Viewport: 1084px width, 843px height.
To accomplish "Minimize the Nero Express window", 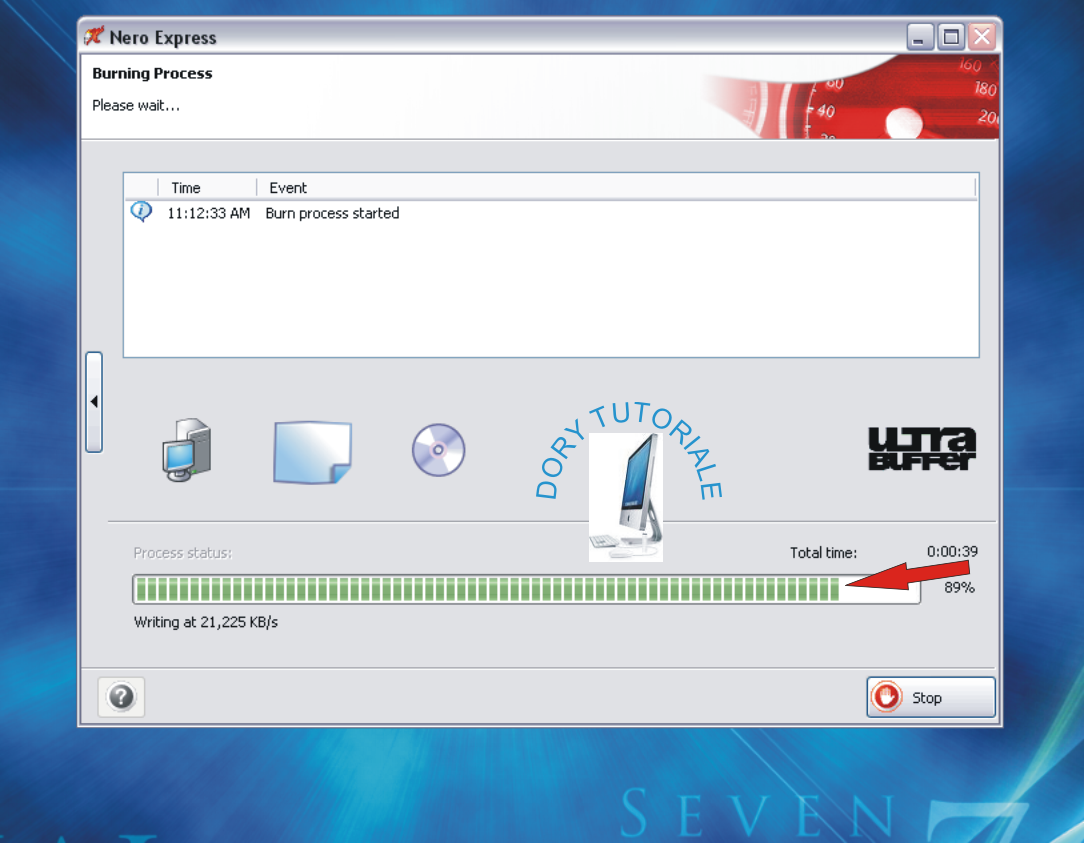I will (919, 37).
